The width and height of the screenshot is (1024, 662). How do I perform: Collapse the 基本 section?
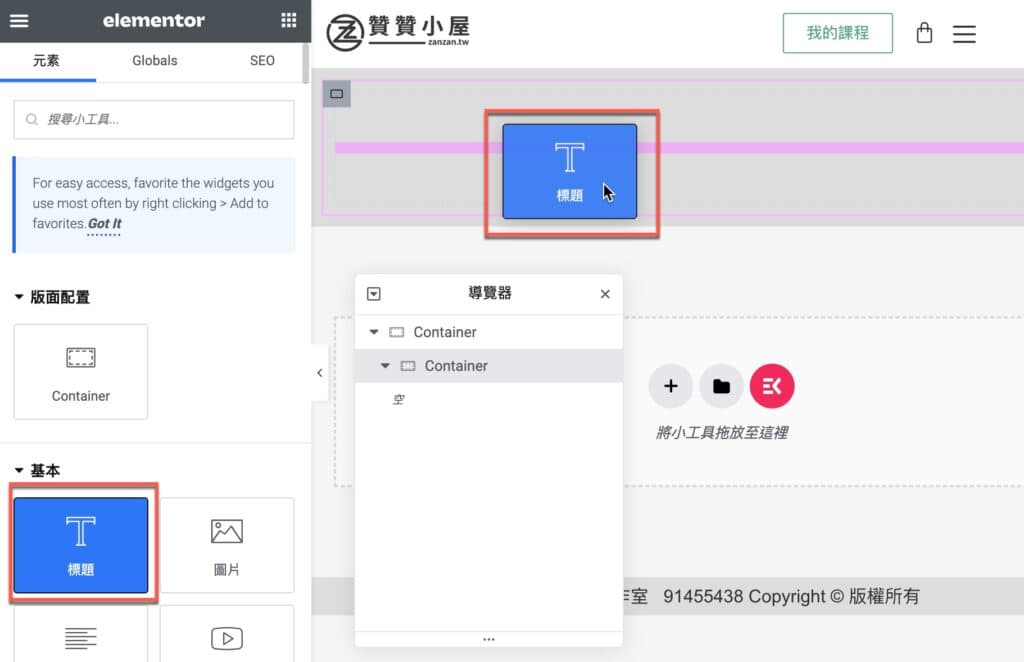pos(37,470)
